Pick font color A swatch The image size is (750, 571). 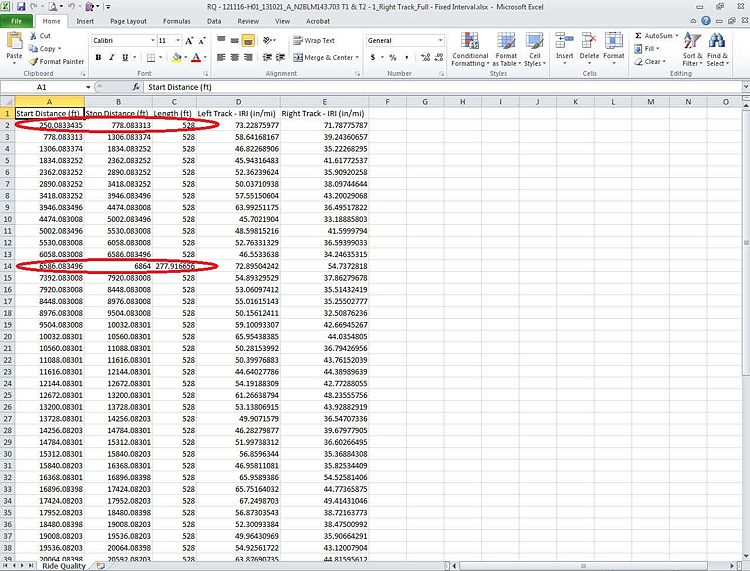coord(196,57)
